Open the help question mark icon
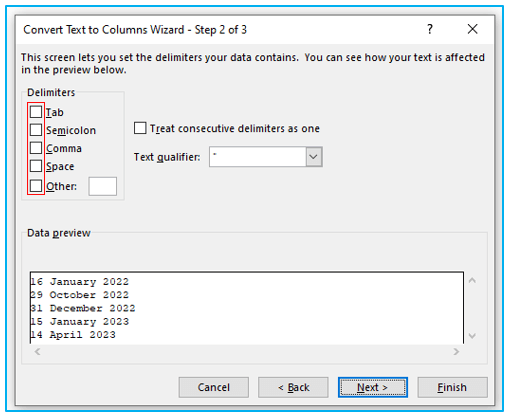The width and height of the screenshot is (510, 418). pyautogui.click(x=430, y=29)
